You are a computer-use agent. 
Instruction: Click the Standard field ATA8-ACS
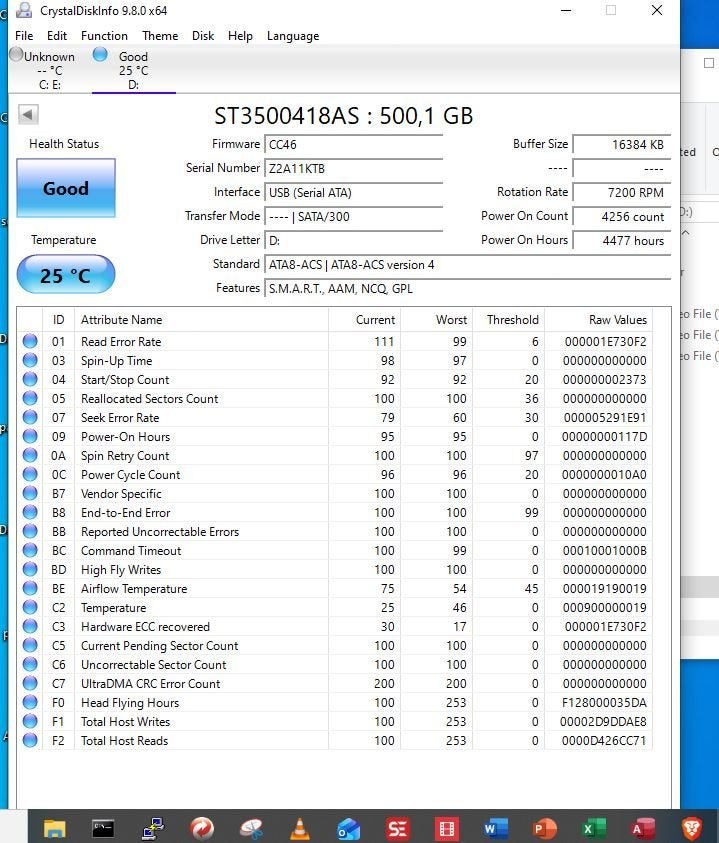(x=467, y=265)
